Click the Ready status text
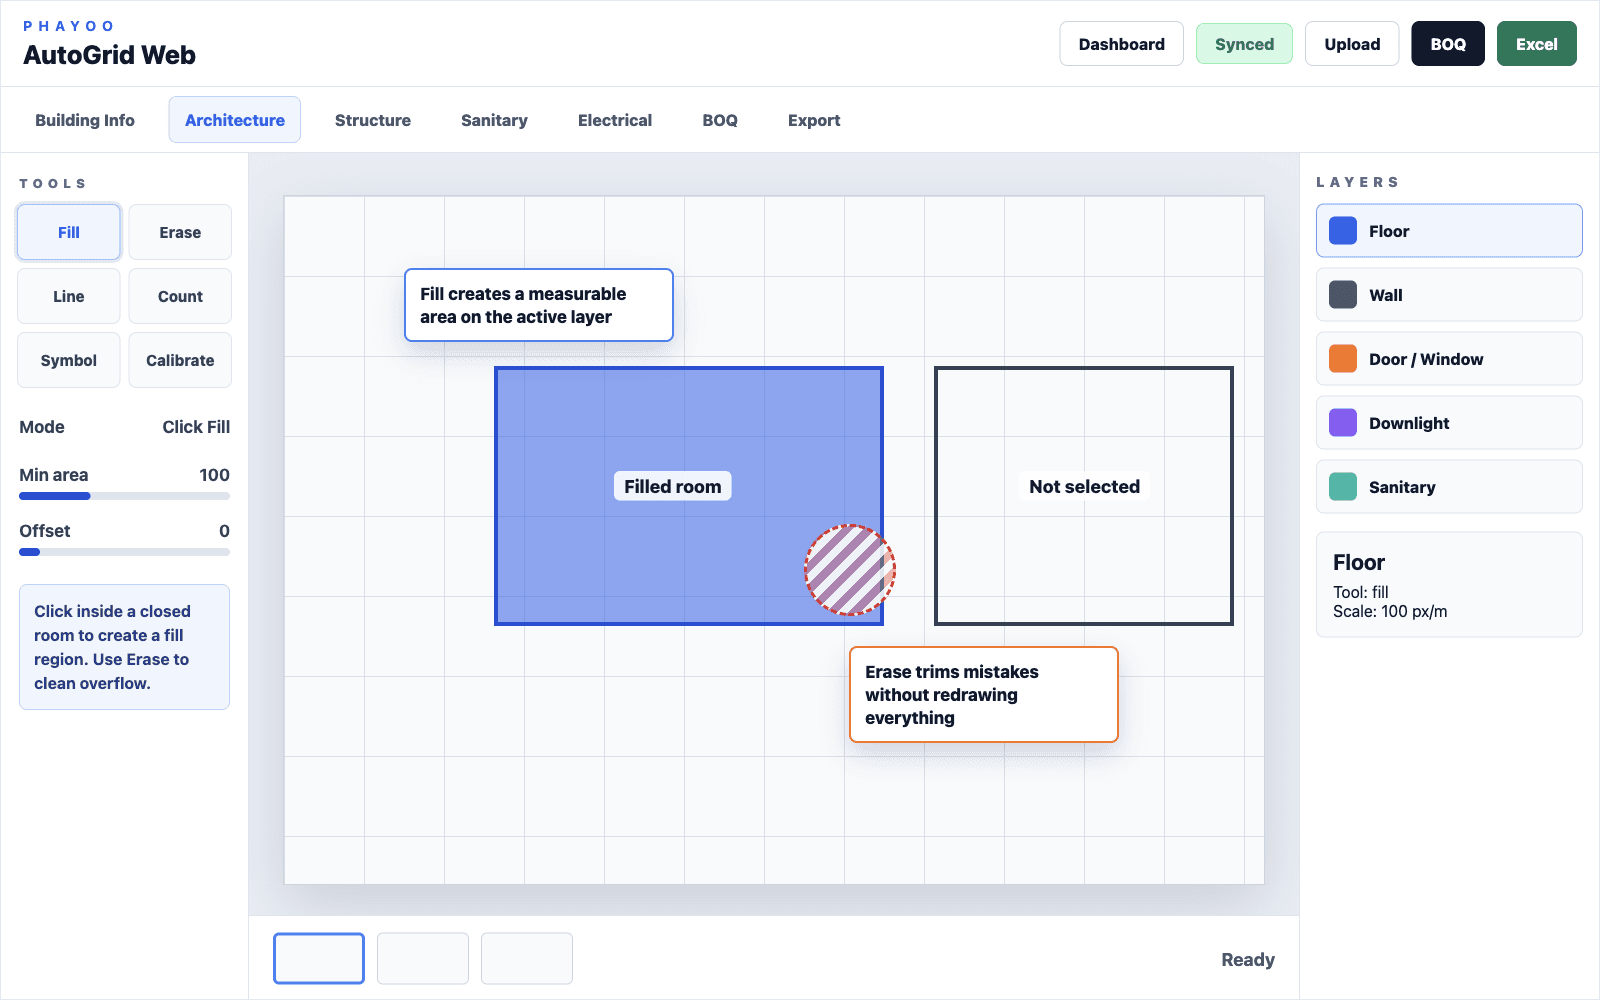Image resolution: width=1600 pixels, height=1000 pixels. click(x=1248, y=960)
